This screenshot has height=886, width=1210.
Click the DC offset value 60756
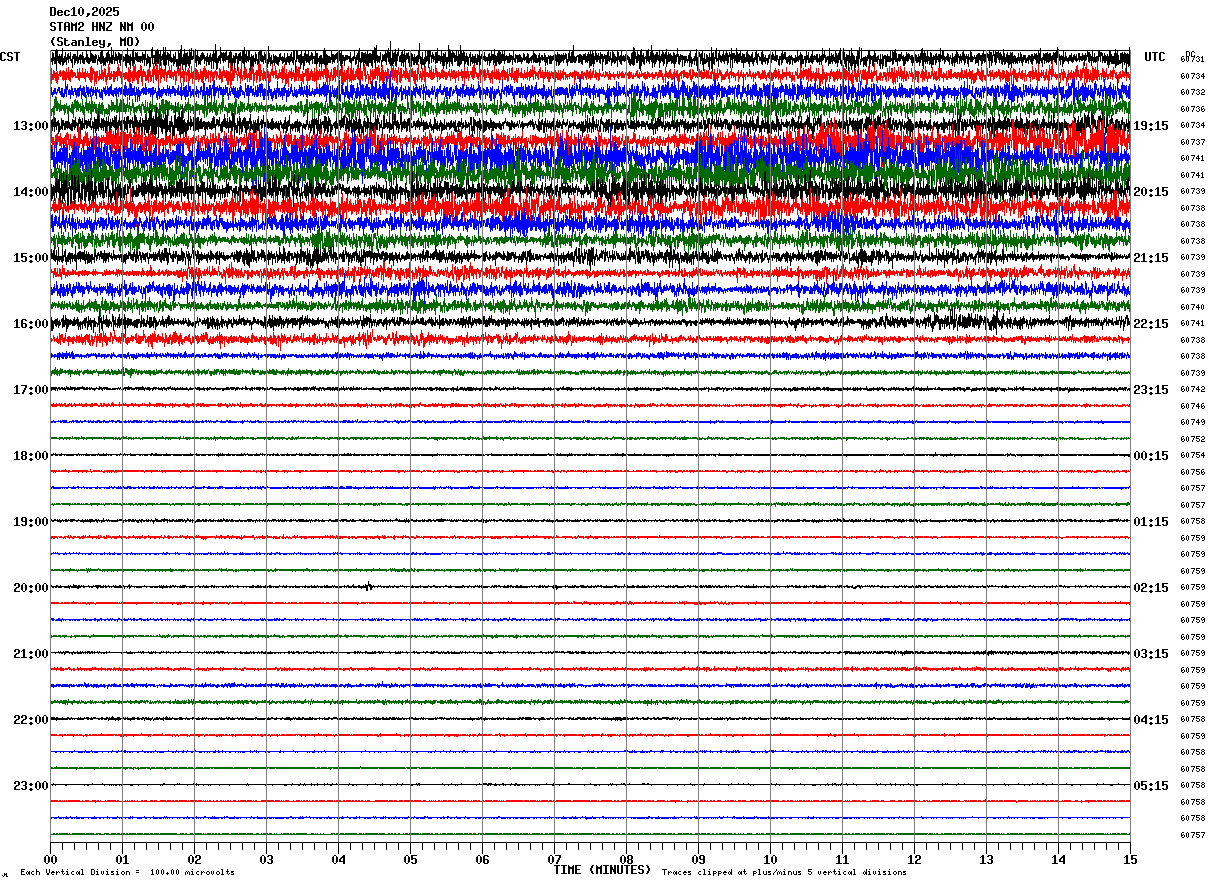[1192, 472]
